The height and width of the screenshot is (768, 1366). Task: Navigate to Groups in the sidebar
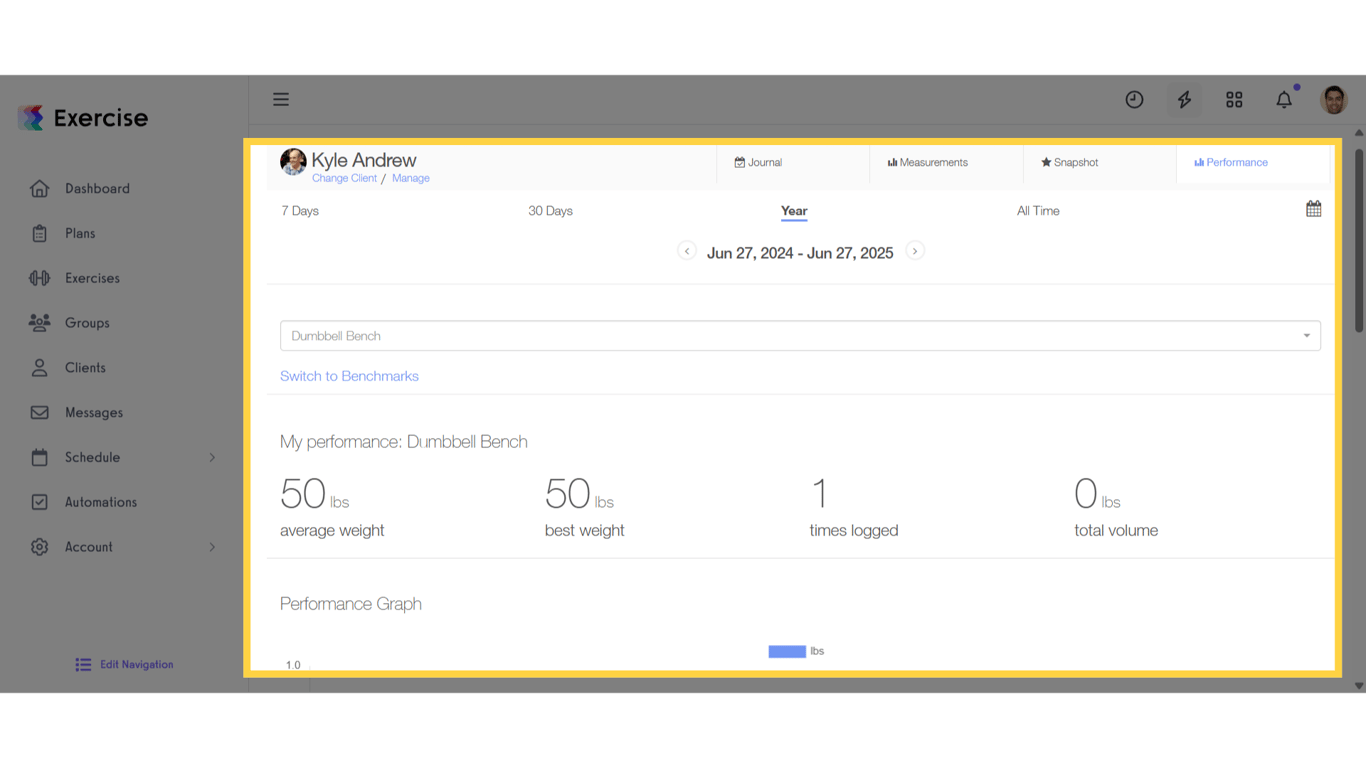[x=87, y=322]
